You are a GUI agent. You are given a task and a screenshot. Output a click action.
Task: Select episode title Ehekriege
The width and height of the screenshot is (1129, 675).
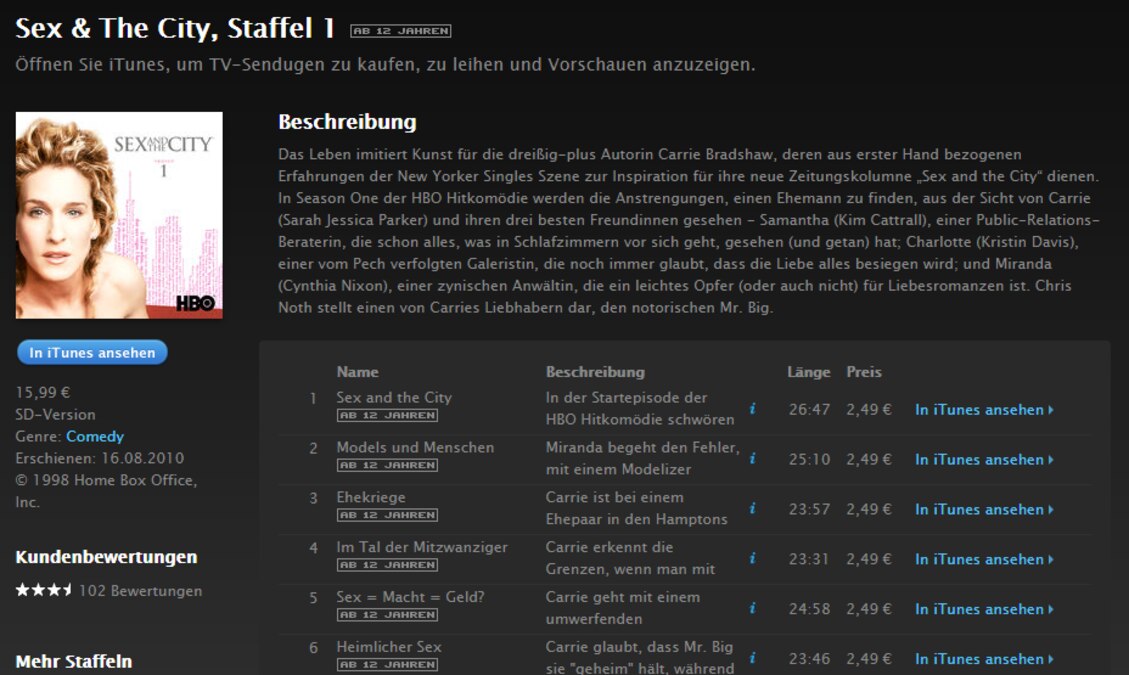pyautogui.click(x=371, y=497)
